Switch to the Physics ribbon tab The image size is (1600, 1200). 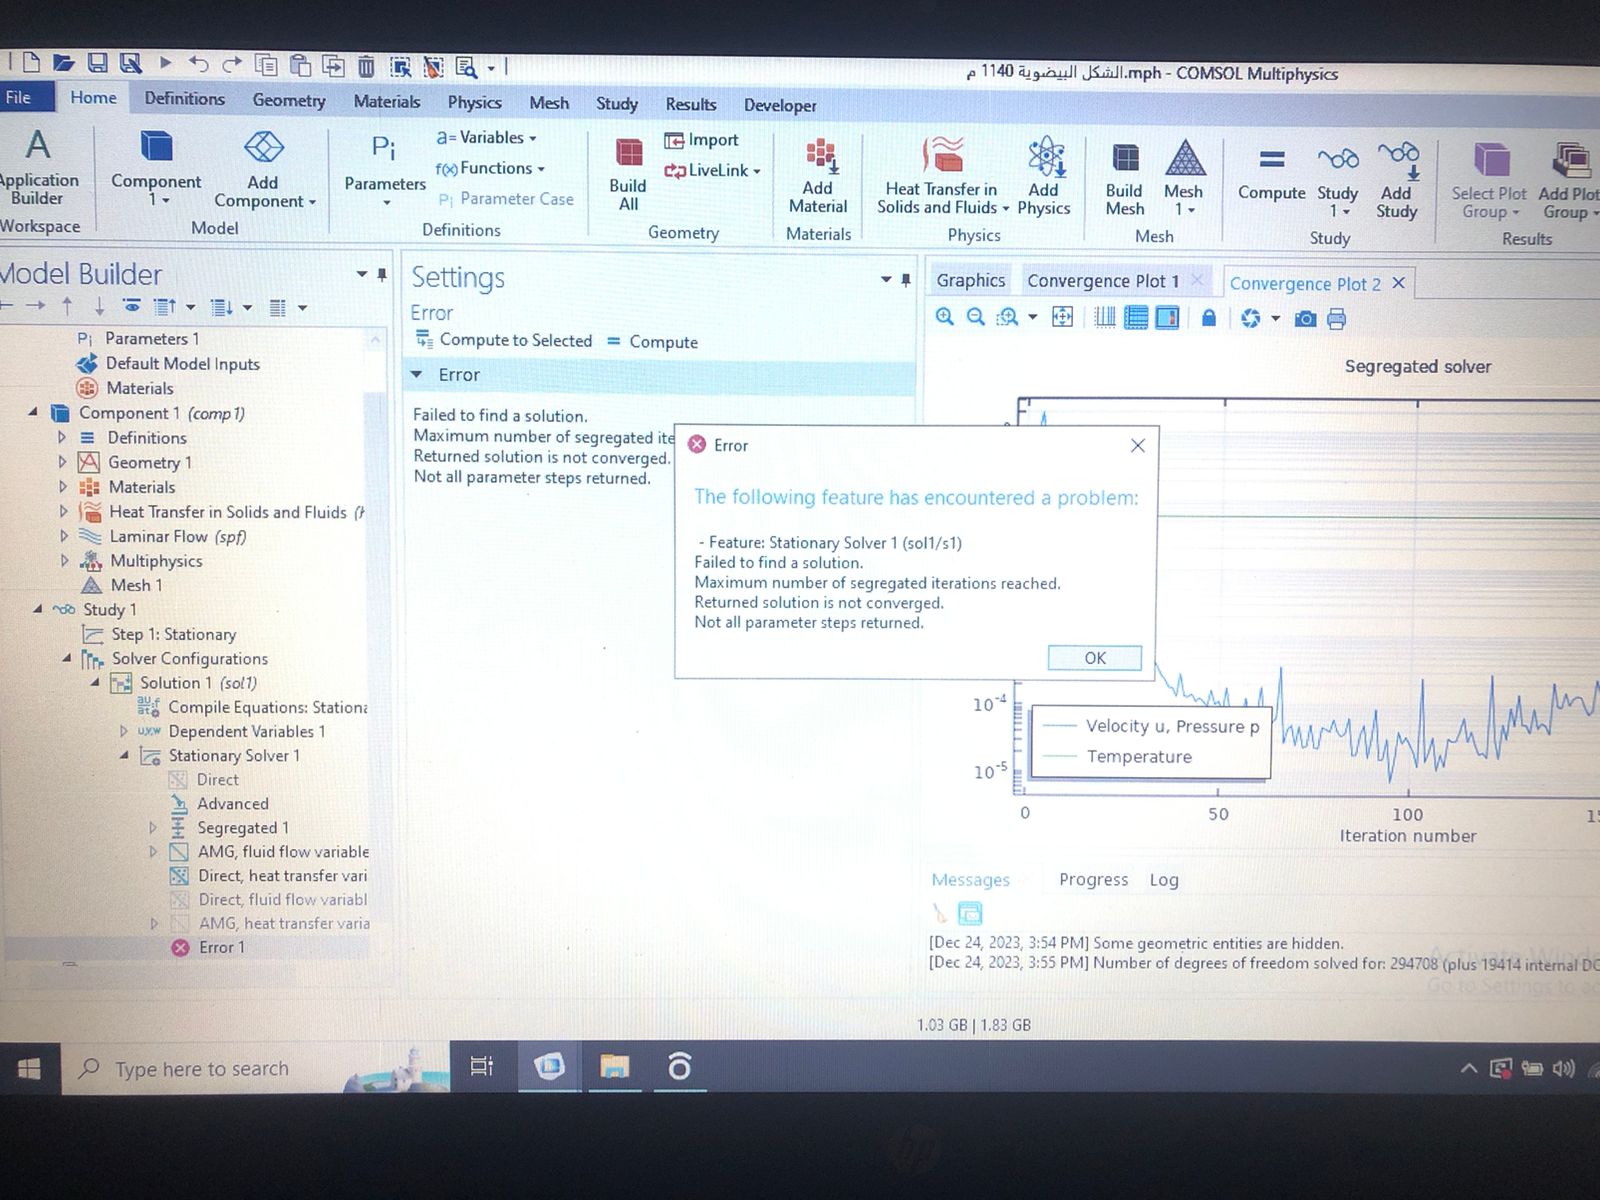point(474,102)
